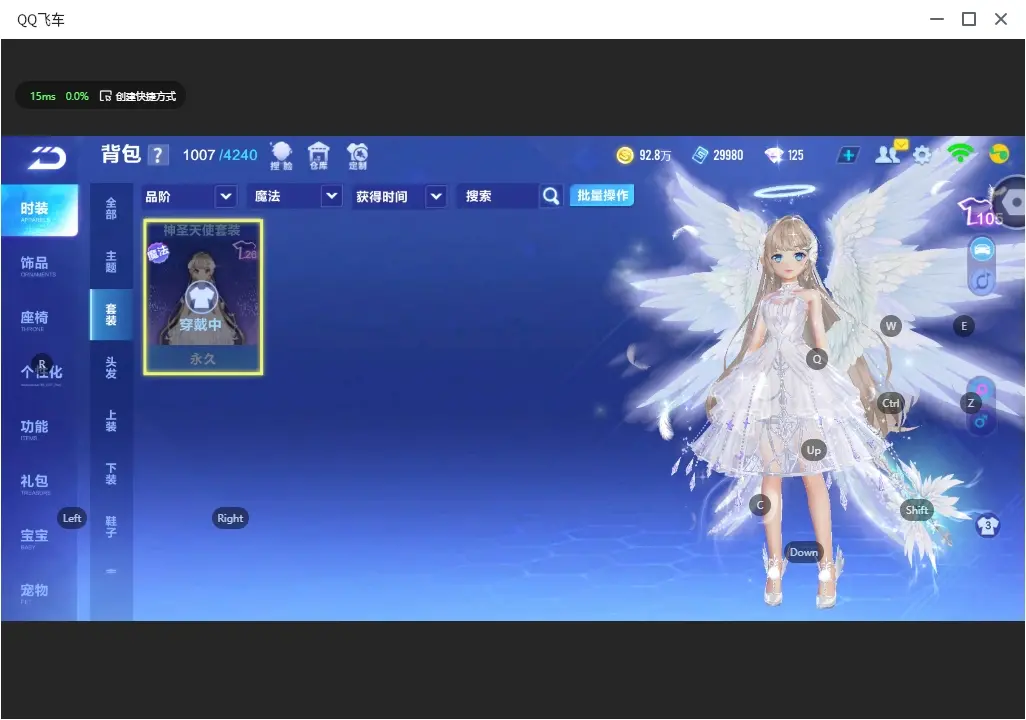Click the yellow-green globe icon
This screenshot has height=720, width=1026.
(999, 154)
